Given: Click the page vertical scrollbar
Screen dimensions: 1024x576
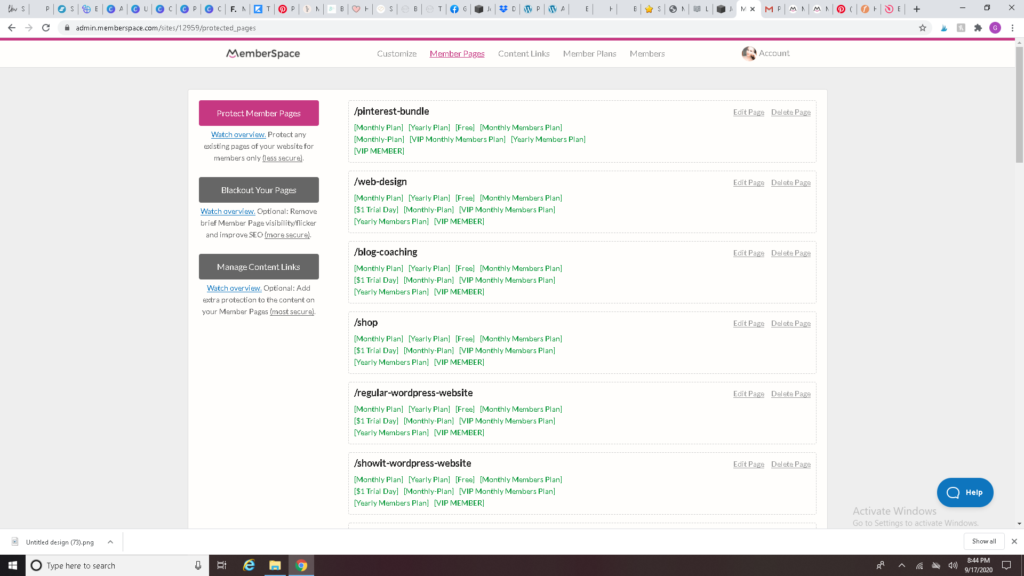Looking at the screenshot, I should point(1019,104).
